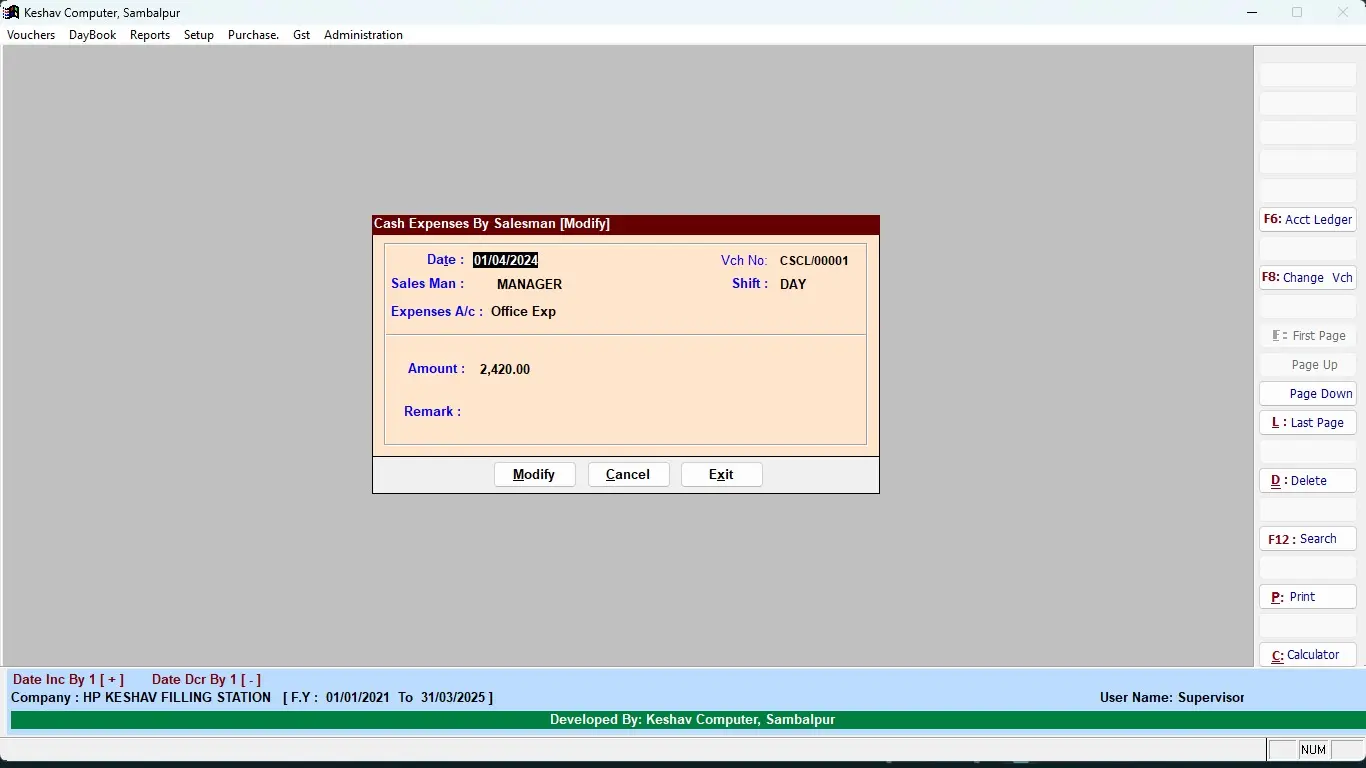Click the Amount field 2,420.00
This screenshot has height=768, width=1366.
pos(505,370)
